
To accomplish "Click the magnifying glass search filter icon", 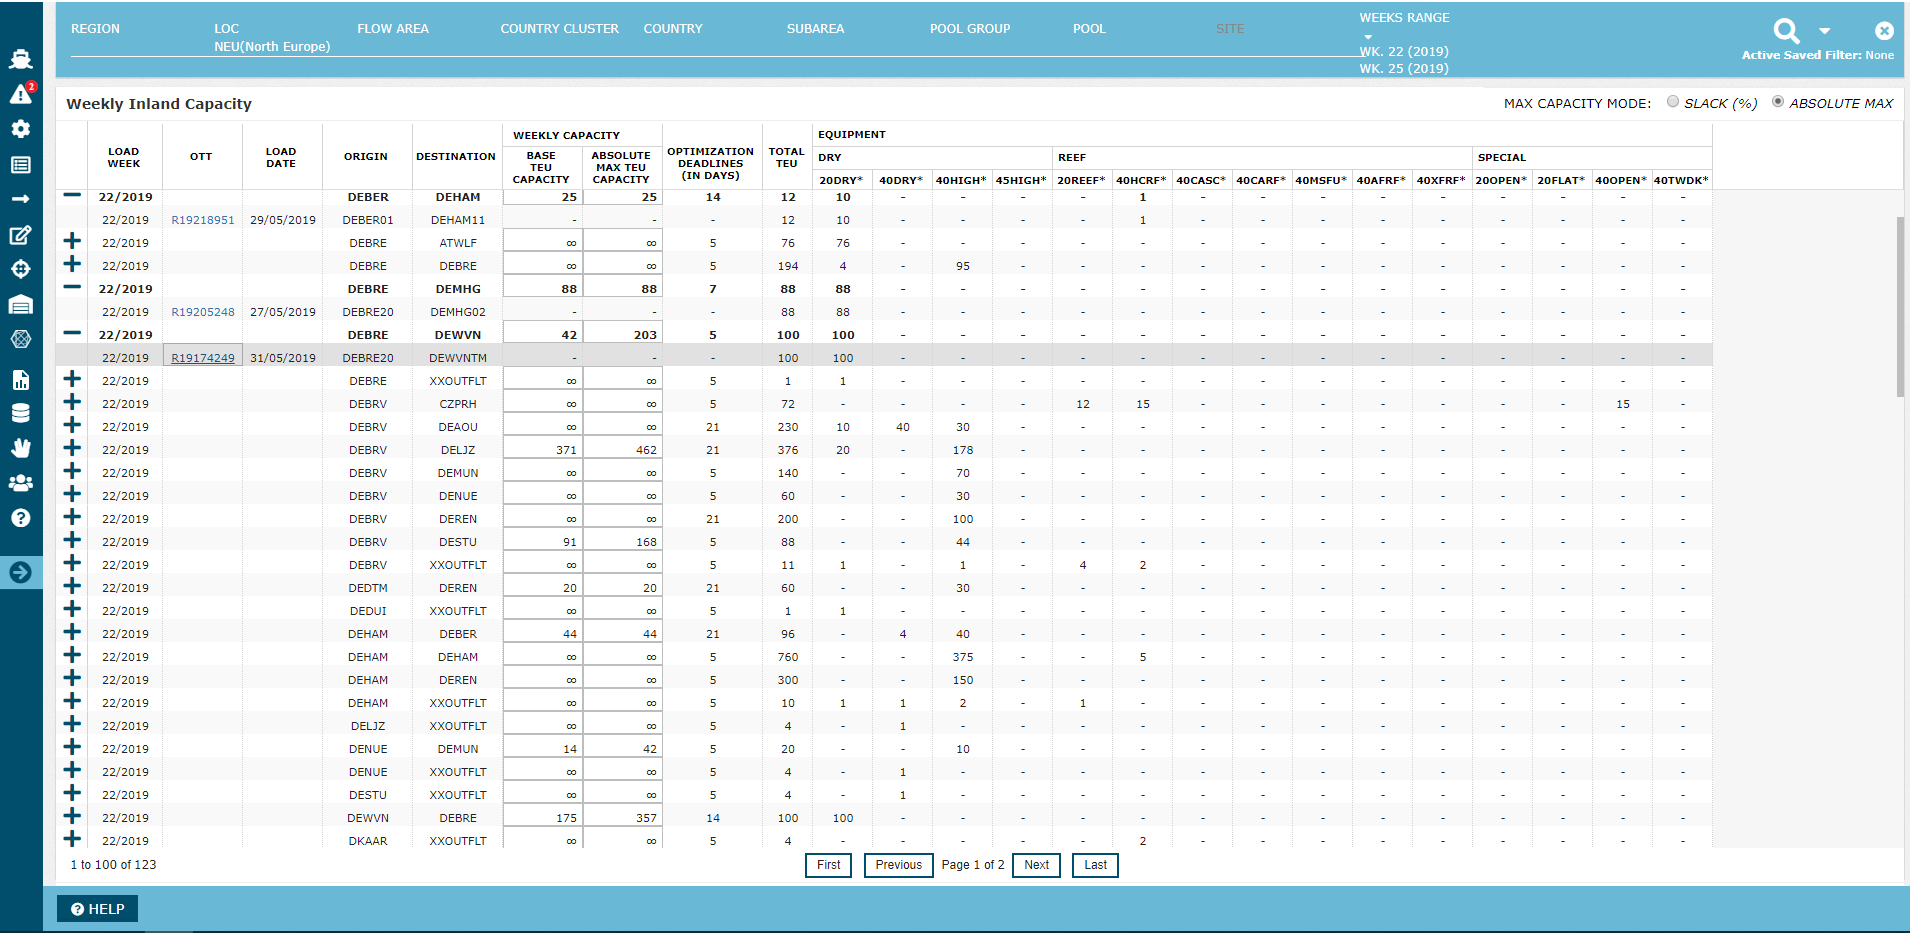I will (1786, 31).
